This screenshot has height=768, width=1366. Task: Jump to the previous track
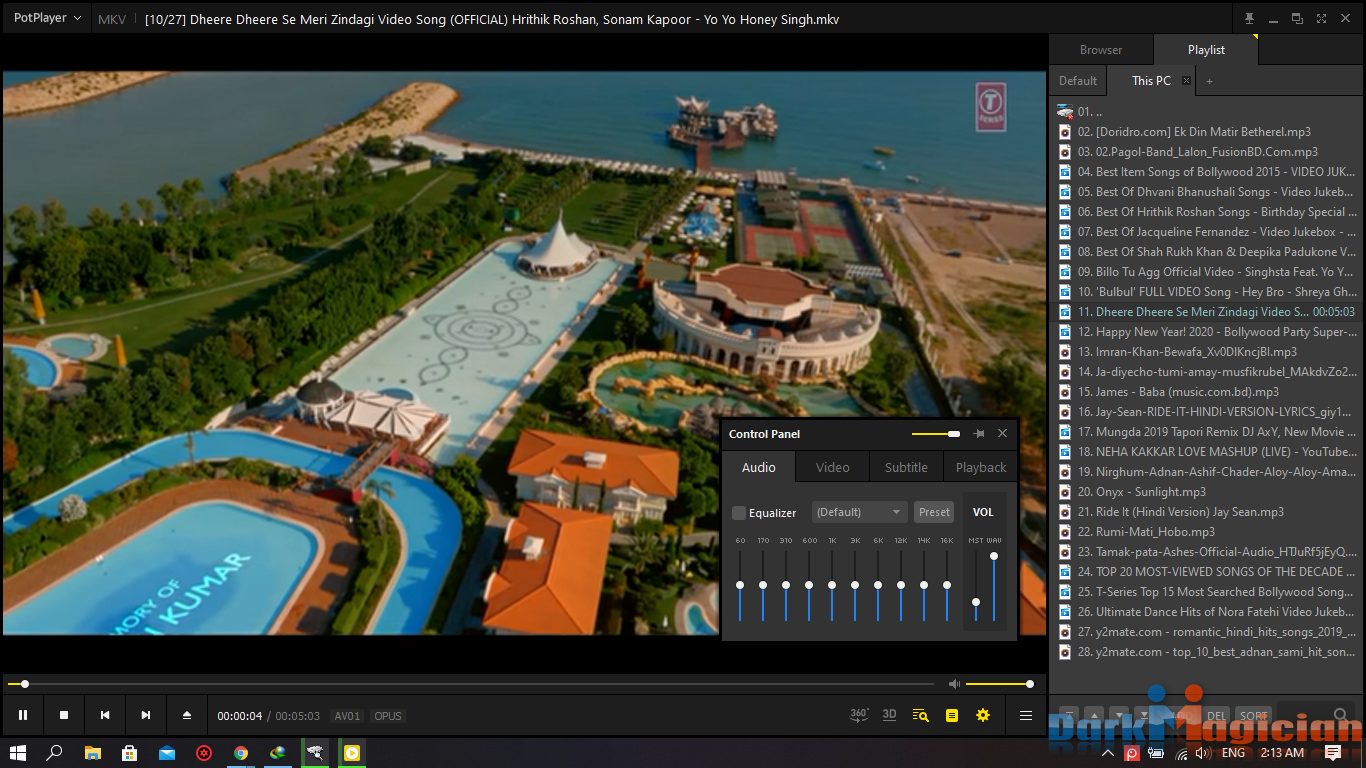pyautogui.click(x=105, y=715)
